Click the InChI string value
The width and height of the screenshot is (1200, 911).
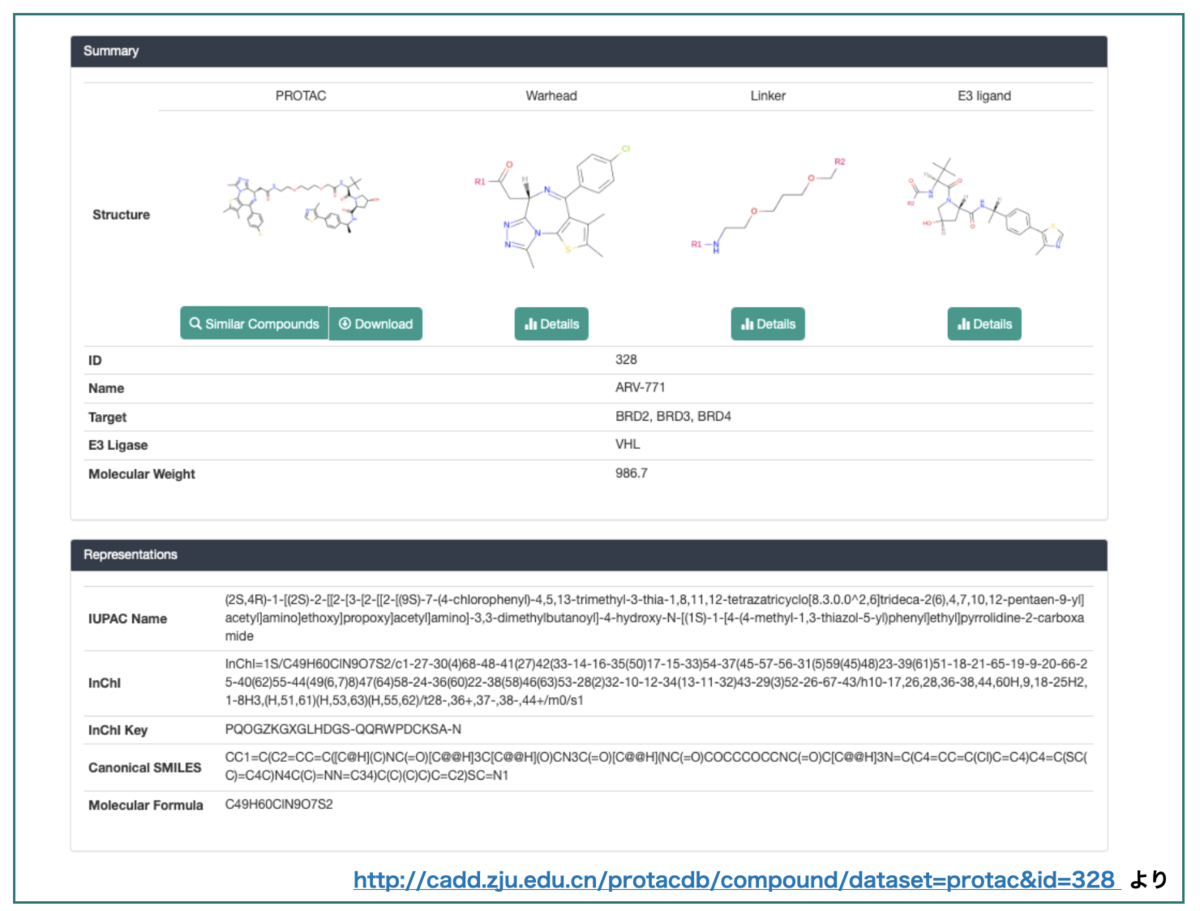click(x=657, y=683)
